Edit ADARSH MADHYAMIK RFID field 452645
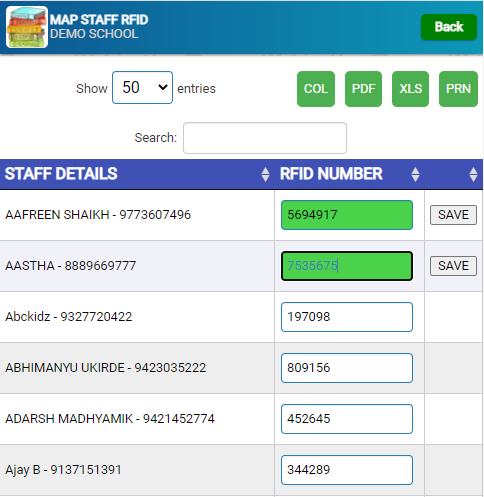This screenshot has height=497, width=484. [x=347, y=419]
